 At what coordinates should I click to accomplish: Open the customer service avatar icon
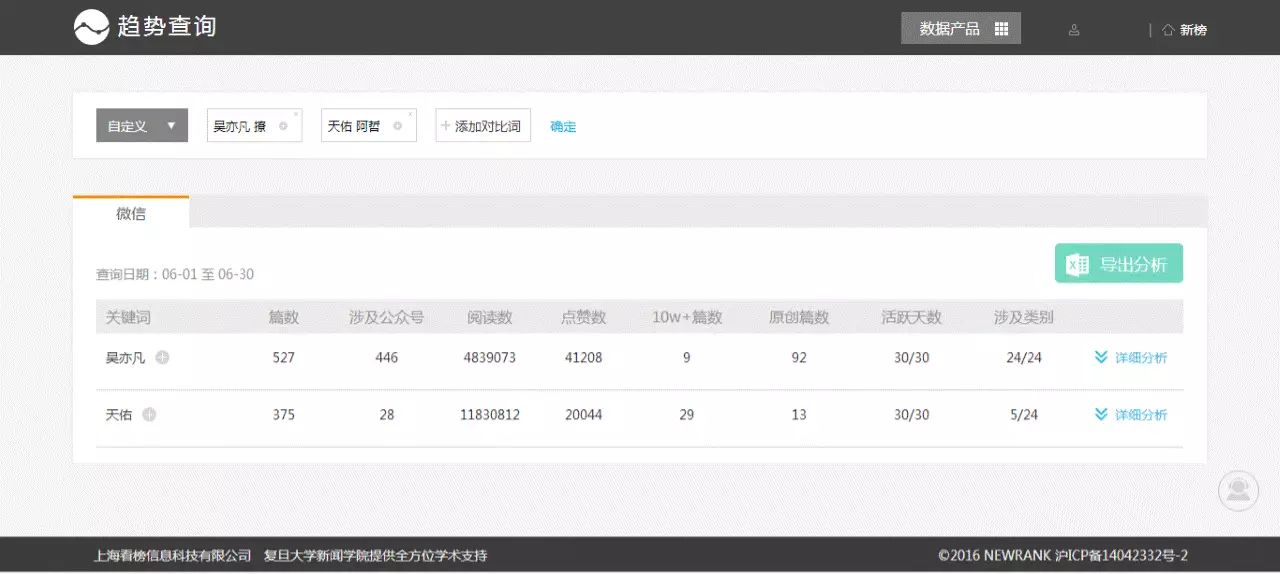point(1238,490)
